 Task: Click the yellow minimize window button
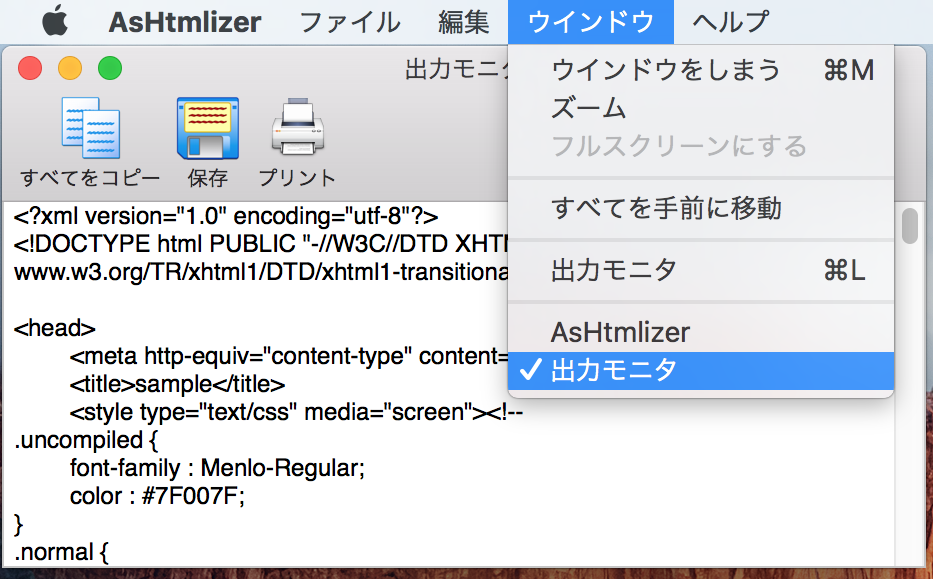pyautogui.click(x=70, y=69)
